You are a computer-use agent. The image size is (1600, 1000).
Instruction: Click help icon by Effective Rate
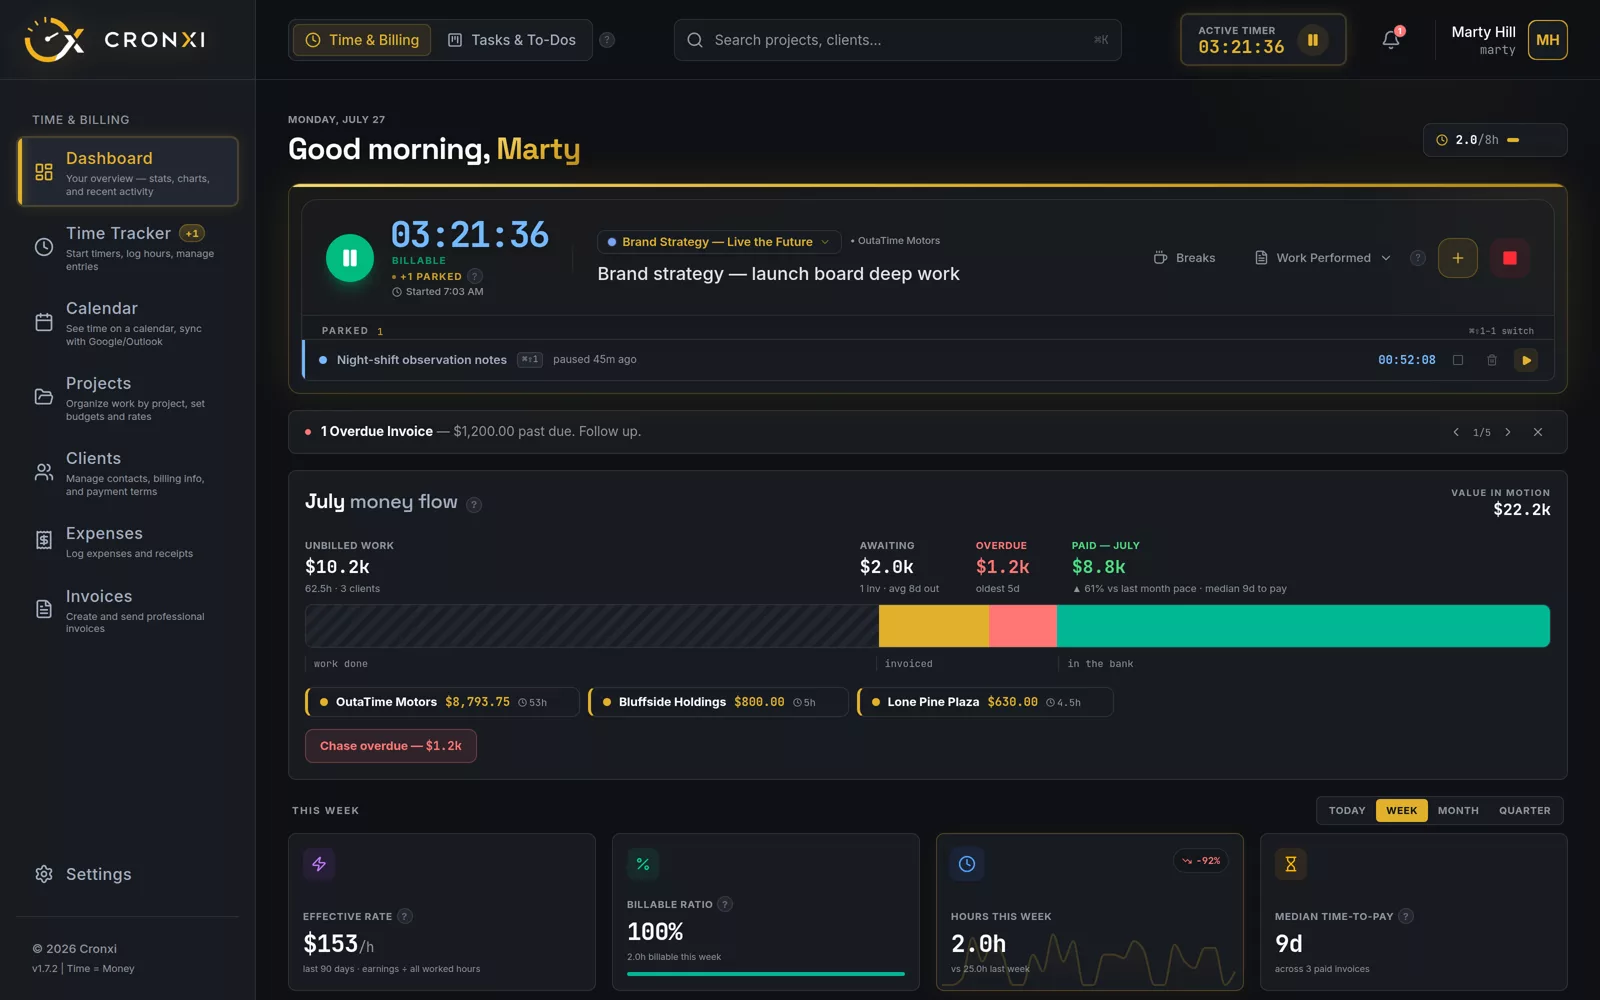(405, 916)
